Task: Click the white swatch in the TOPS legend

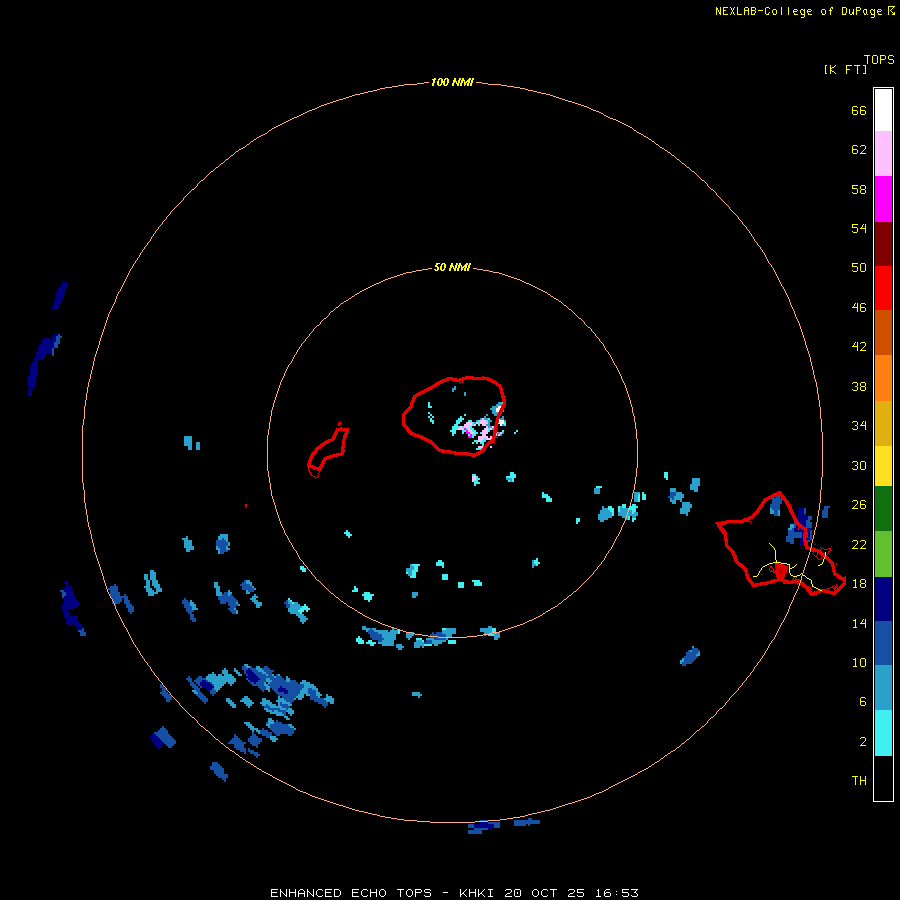Action: pos(883,110)
